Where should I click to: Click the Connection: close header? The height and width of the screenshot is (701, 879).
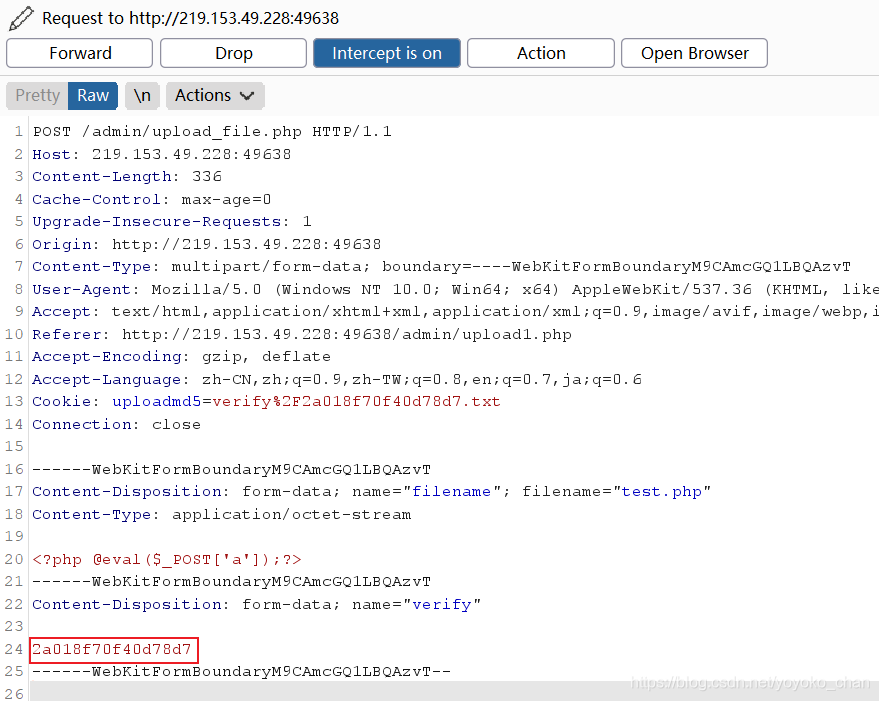(117, 425)
